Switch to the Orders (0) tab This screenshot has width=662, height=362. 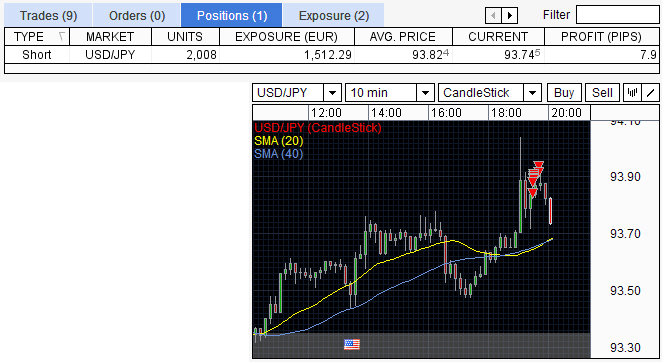137,16
